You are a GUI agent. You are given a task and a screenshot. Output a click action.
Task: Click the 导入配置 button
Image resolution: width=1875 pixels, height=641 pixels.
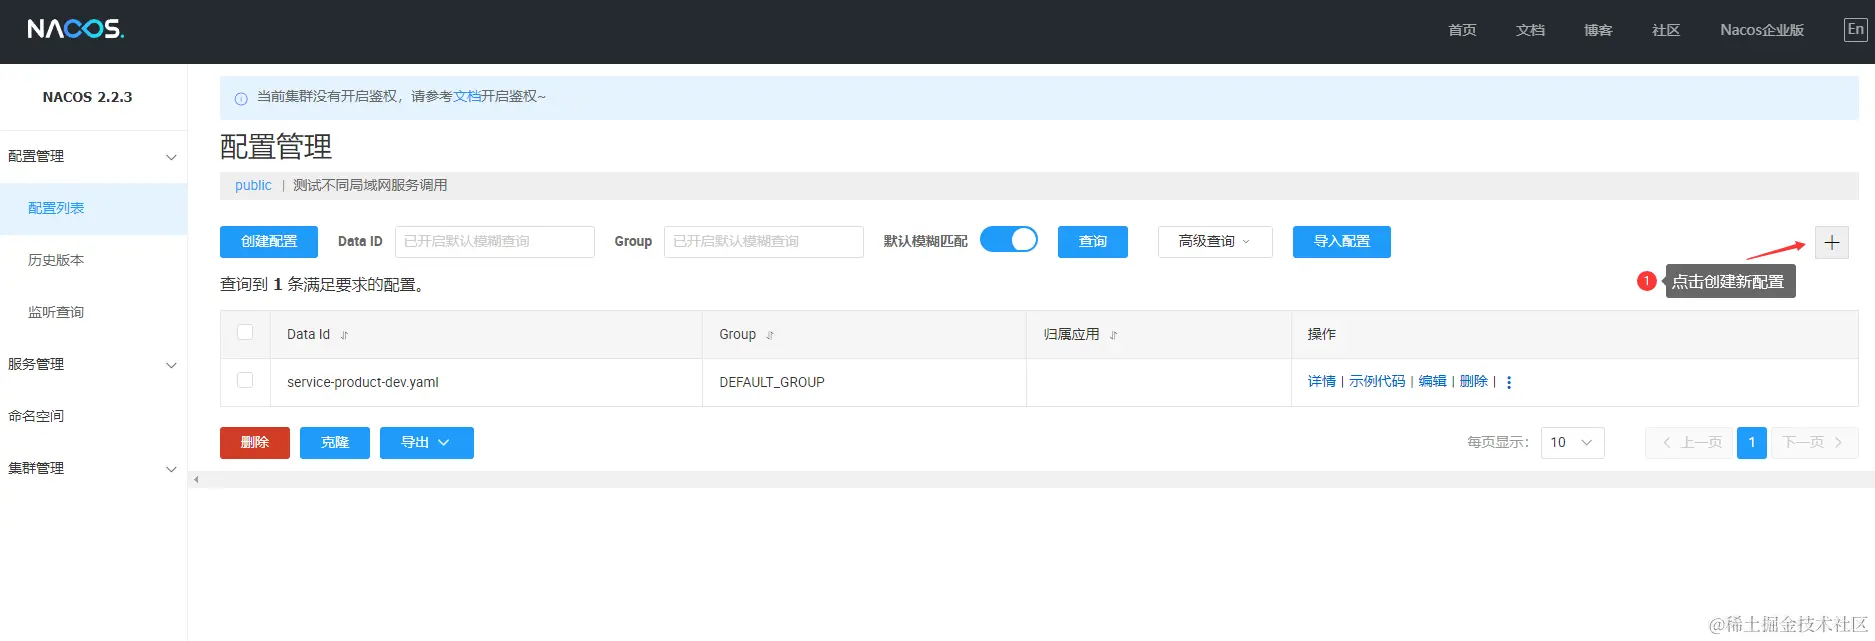click(x=1342, y=242)
